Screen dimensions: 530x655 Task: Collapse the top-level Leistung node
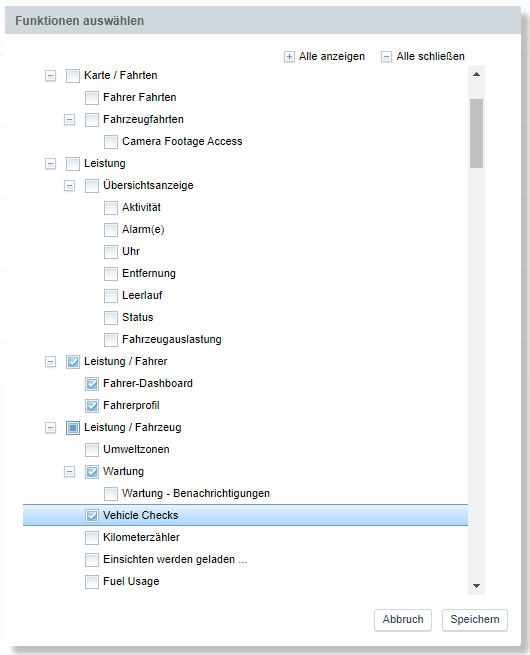50,164
